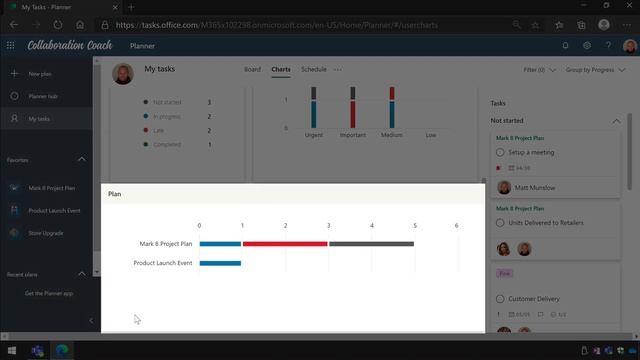640x360 pixels.
Task: Open the app launcher waffle icon
Action: pyautogui.click(x=11, y=45)
